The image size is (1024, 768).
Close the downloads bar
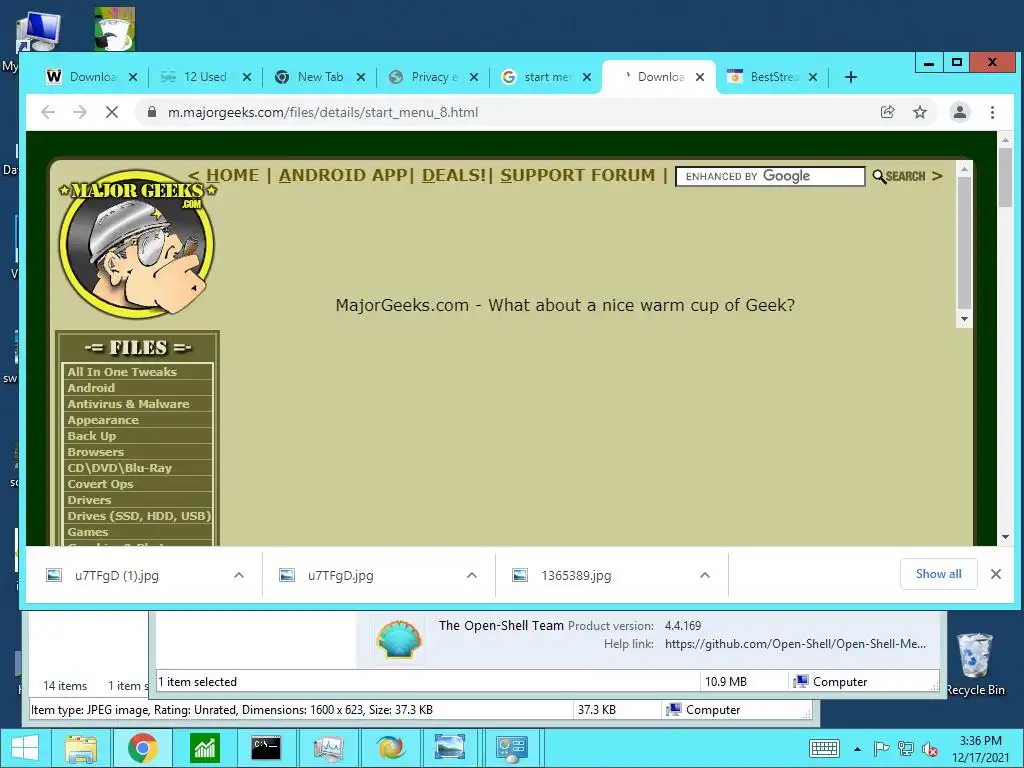coord(996,574)
